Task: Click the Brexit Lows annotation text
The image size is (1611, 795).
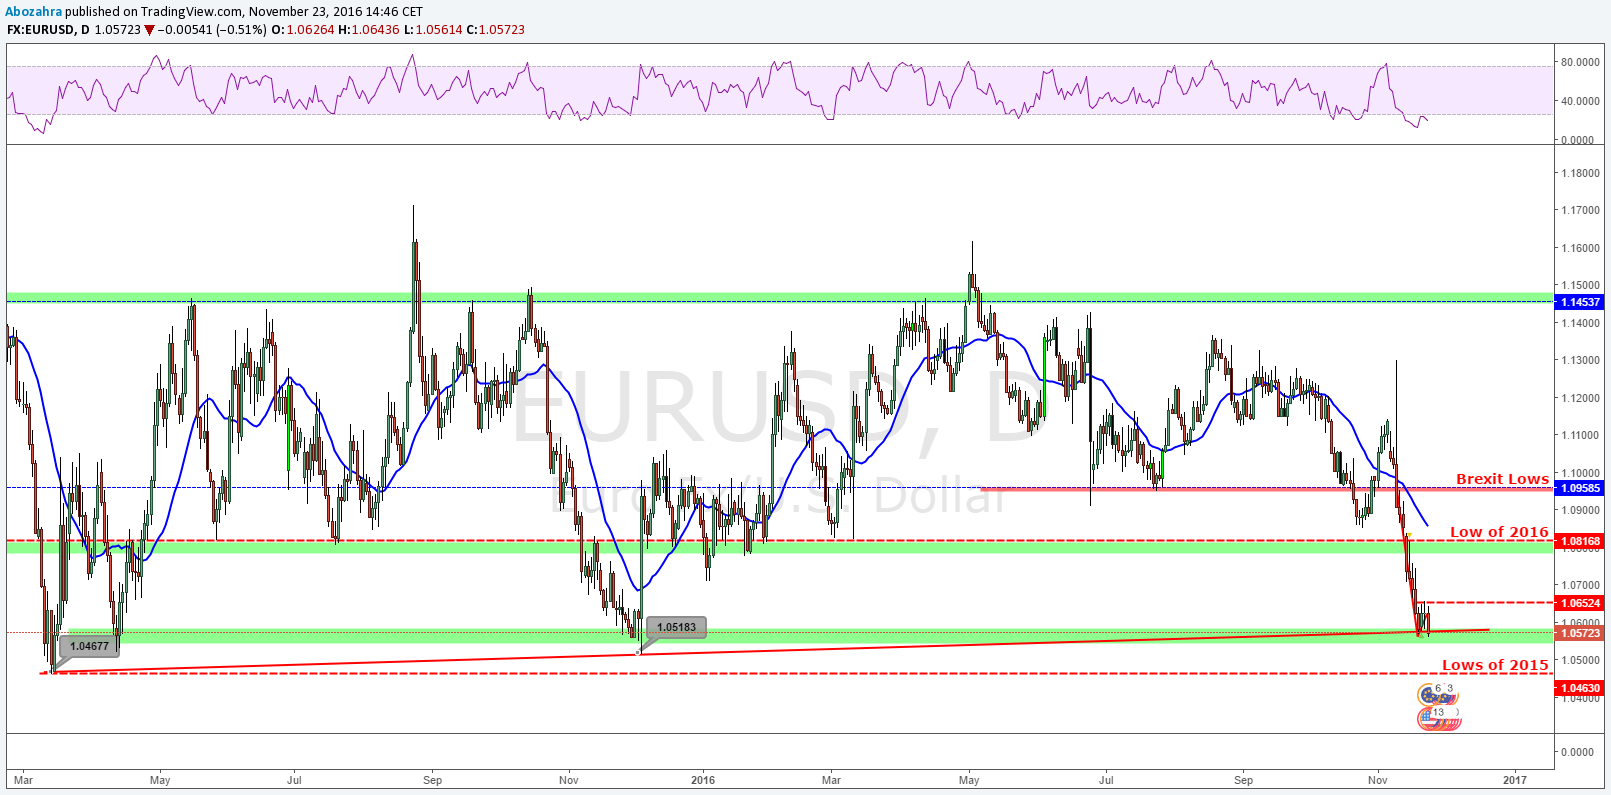Action: click(x=1502, y=479)
